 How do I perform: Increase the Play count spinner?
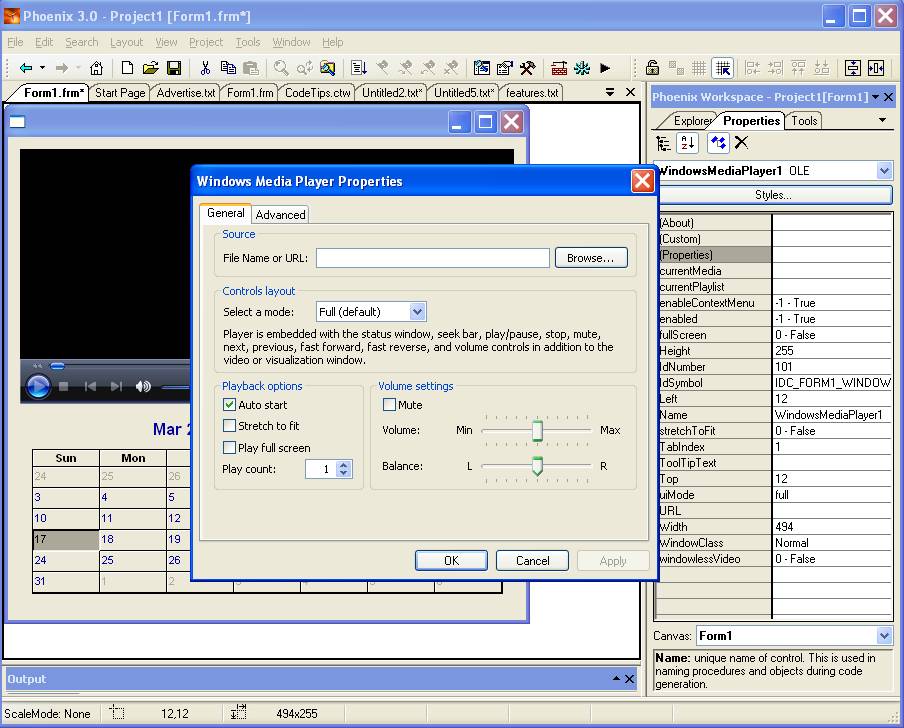[x=344, y=465]
